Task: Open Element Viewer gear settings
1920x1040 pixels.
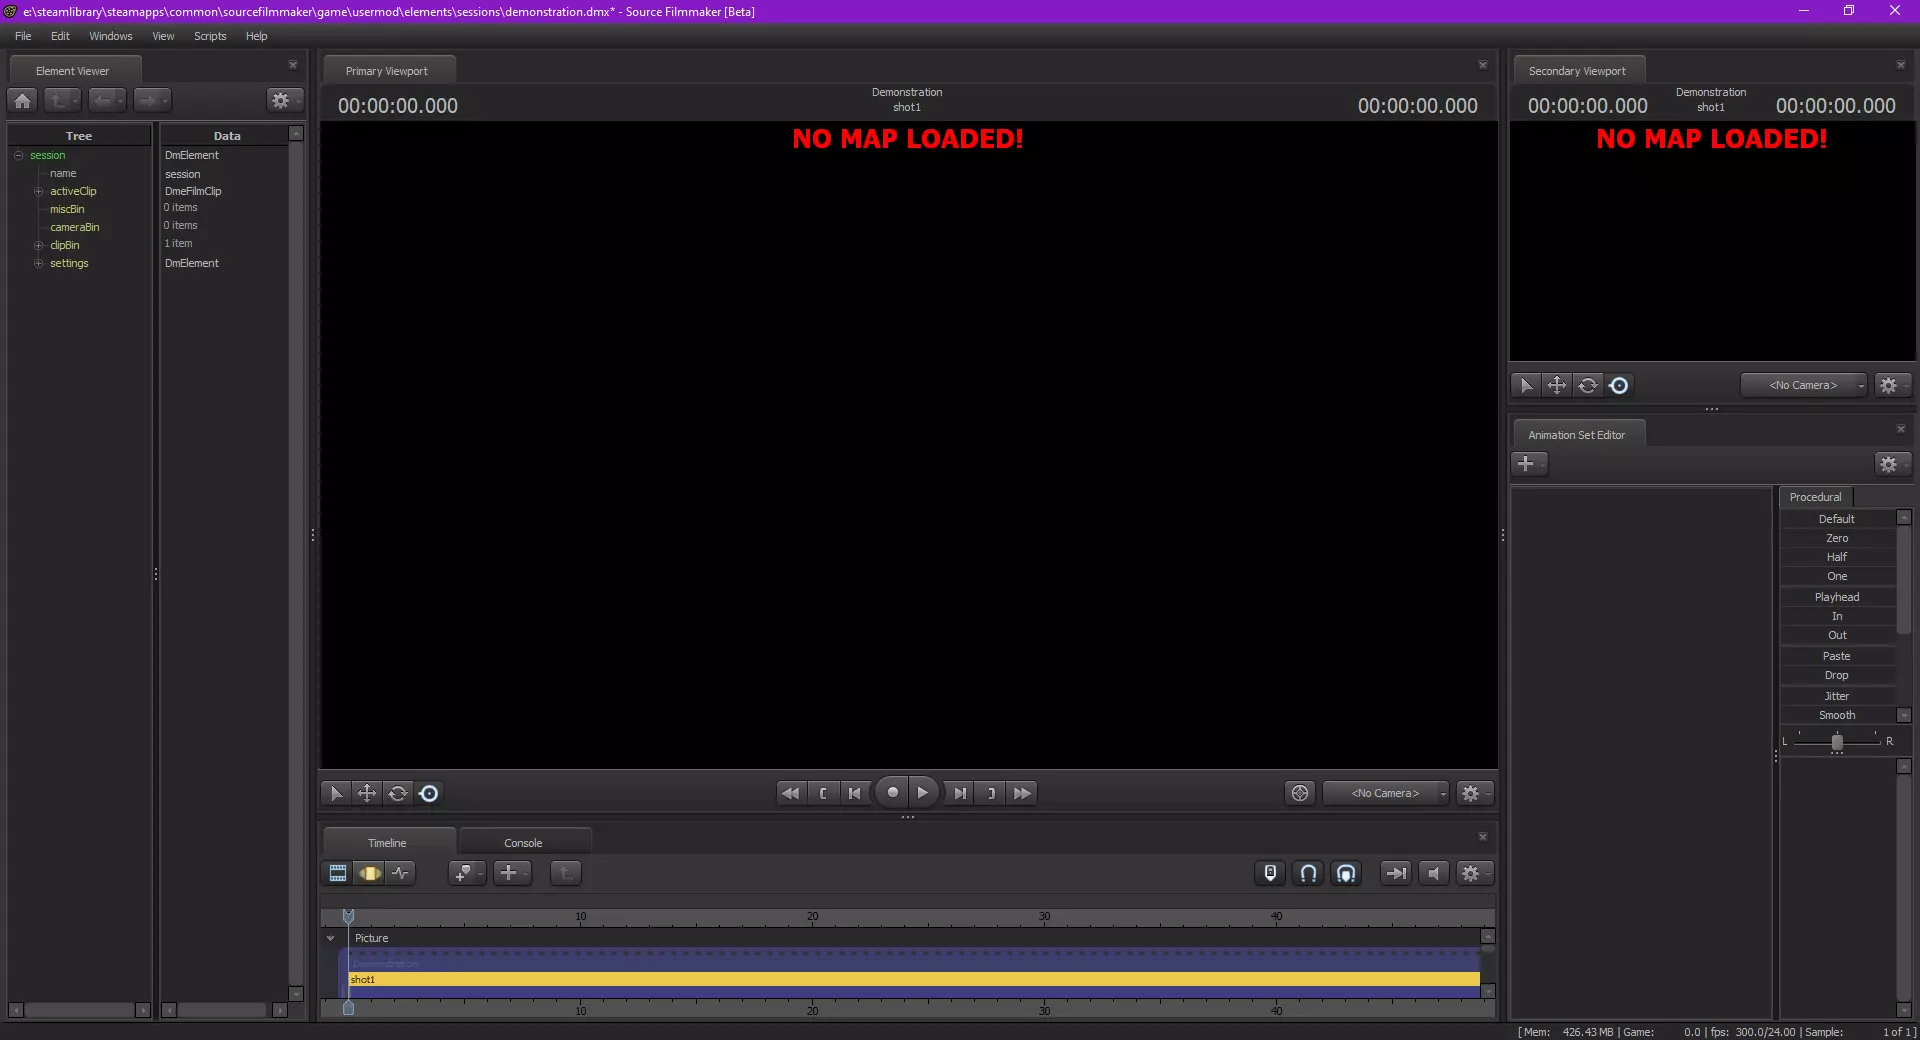Action: click(x=283, y=100)
